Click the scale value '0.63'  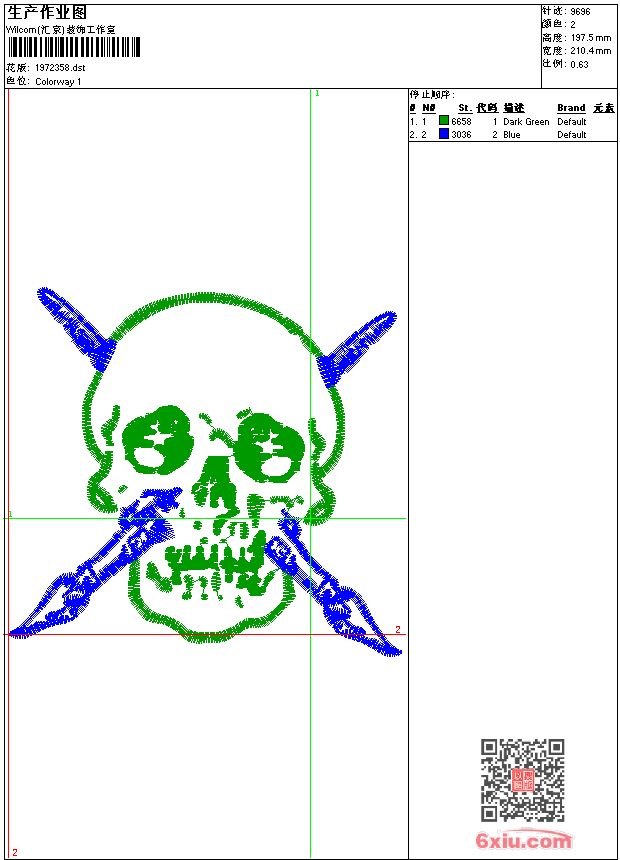pyautogui.click(x=579, y=64)
